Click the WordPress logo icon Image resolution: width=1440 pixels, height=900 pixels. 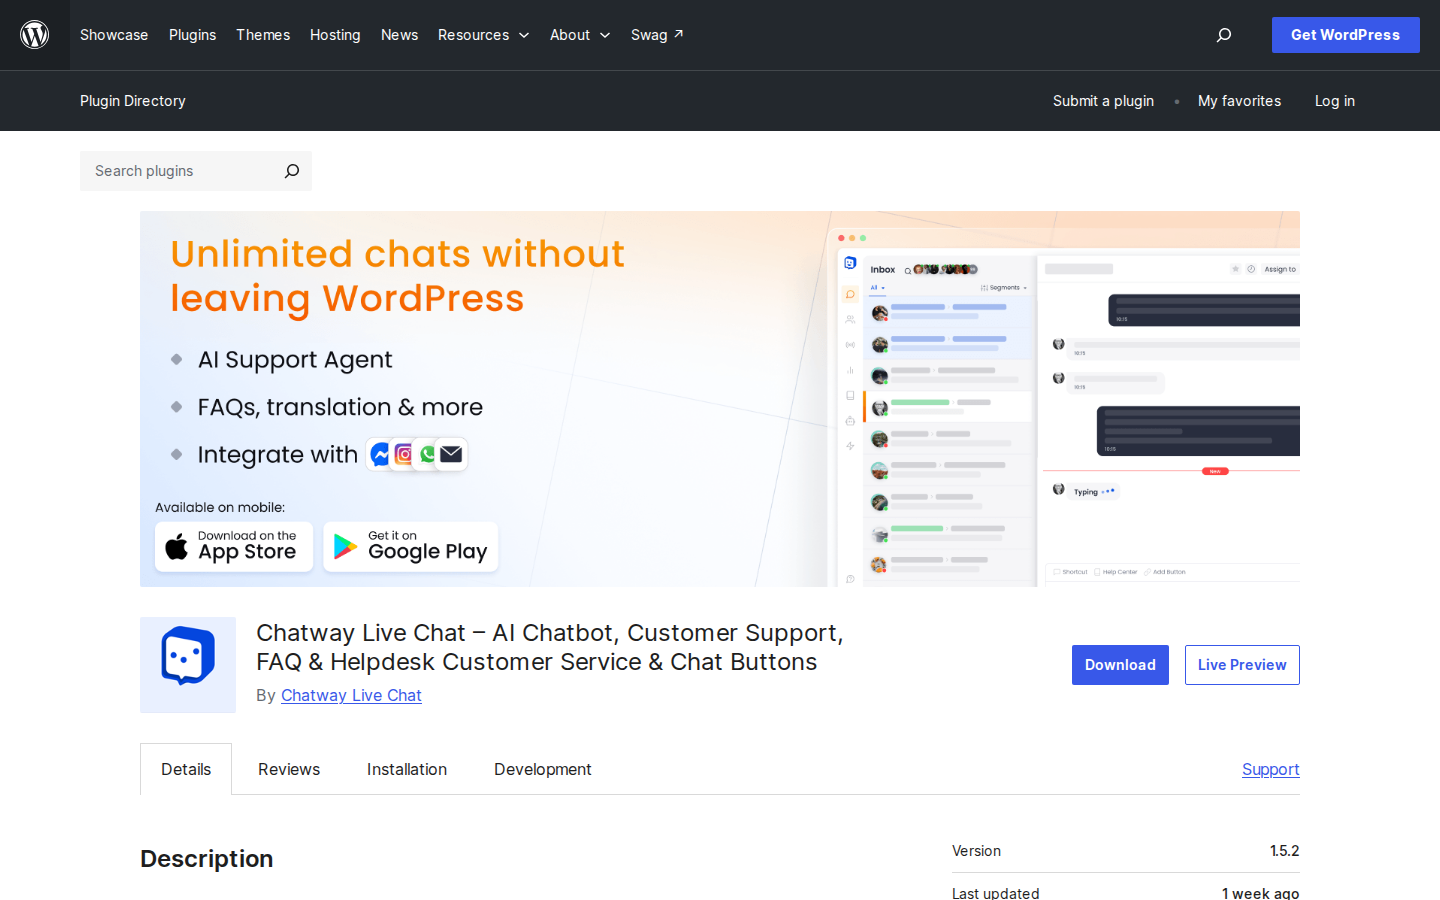(x=35, y=35)
